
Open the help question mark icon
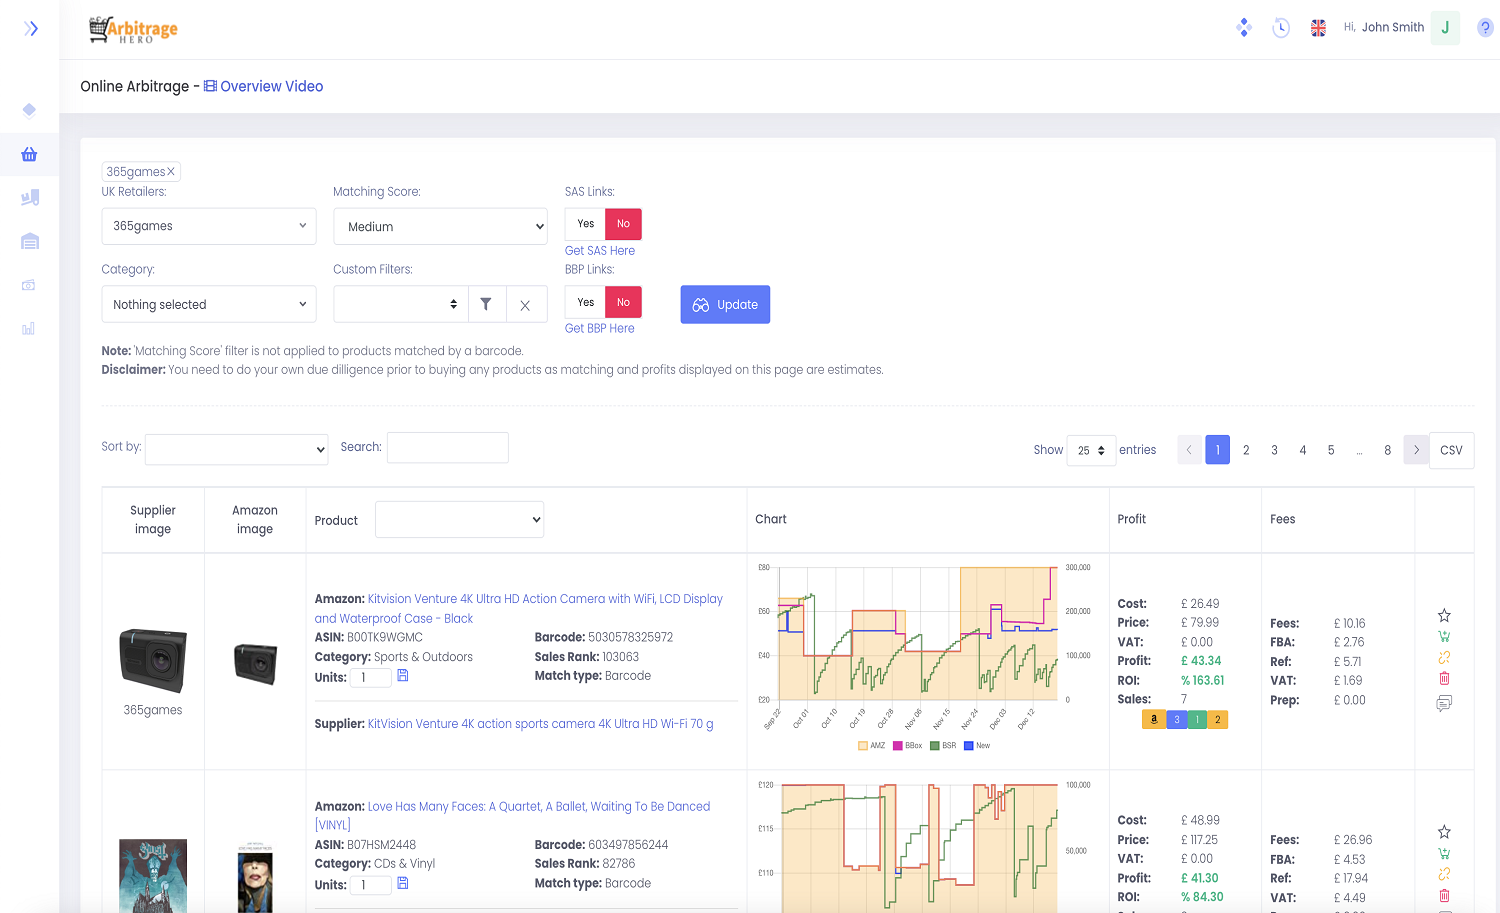(1485, 28)
